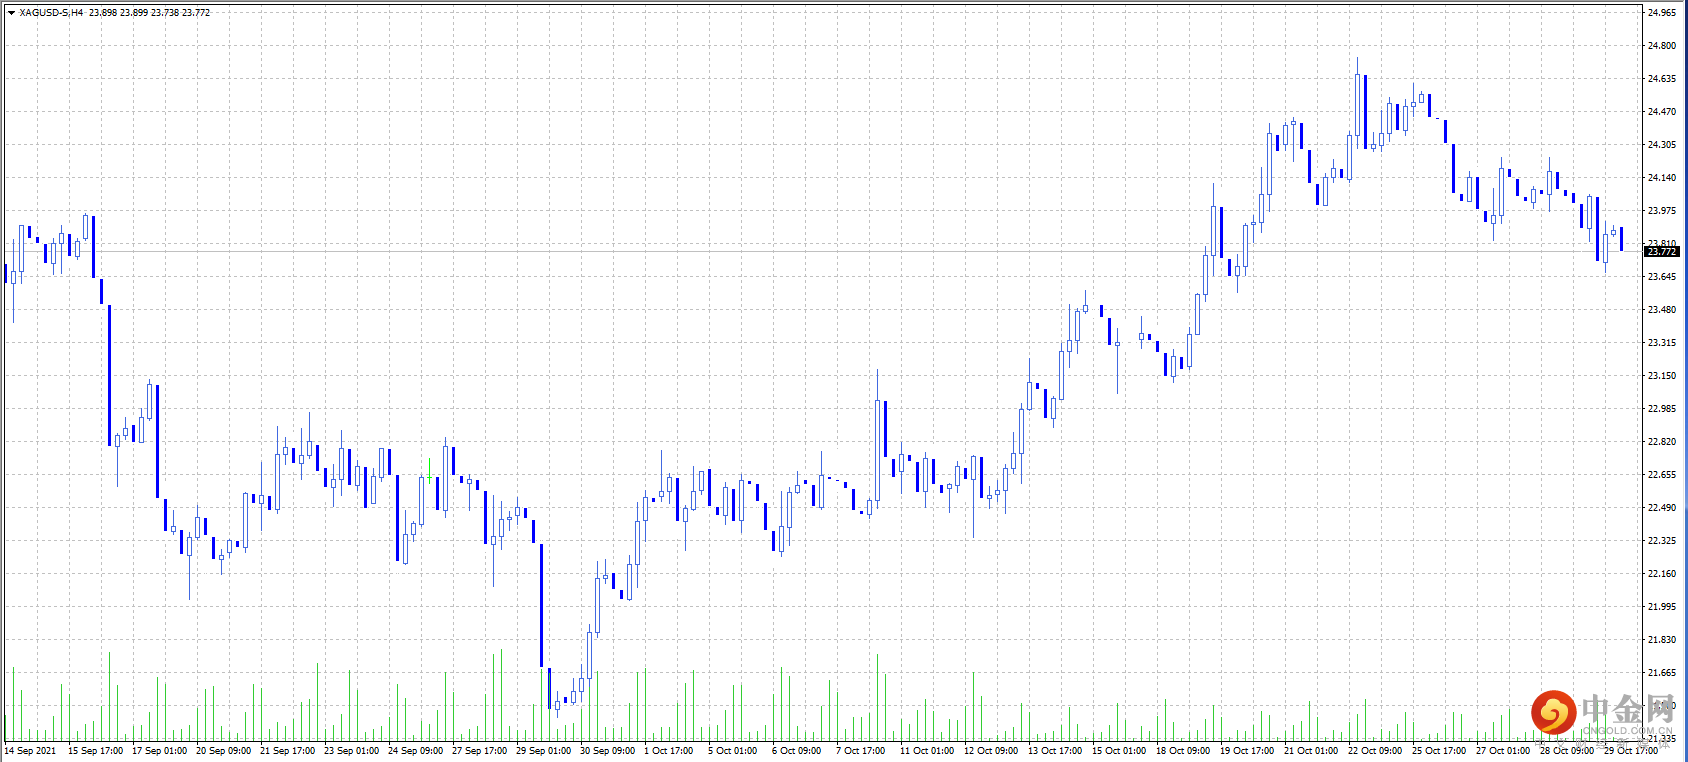Click the 24.305 price axis label
The width and height of the screenshot is (1688, 762).
[x=1662, y=145]
